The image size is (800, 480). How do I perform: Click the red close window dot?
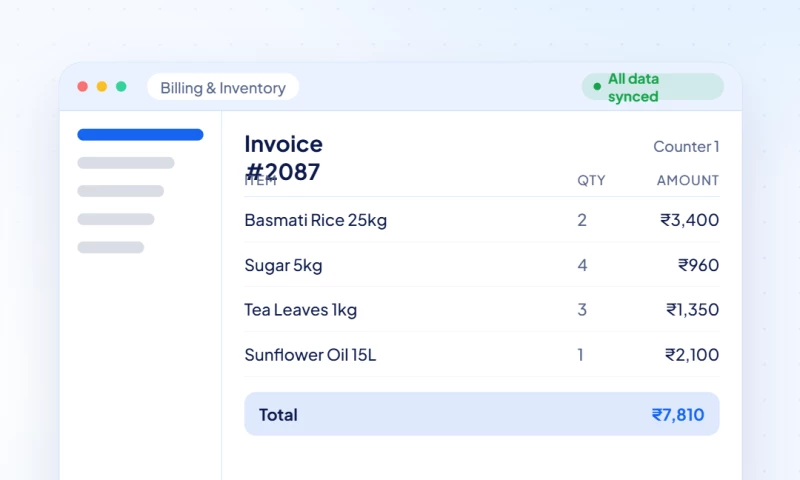83,87
